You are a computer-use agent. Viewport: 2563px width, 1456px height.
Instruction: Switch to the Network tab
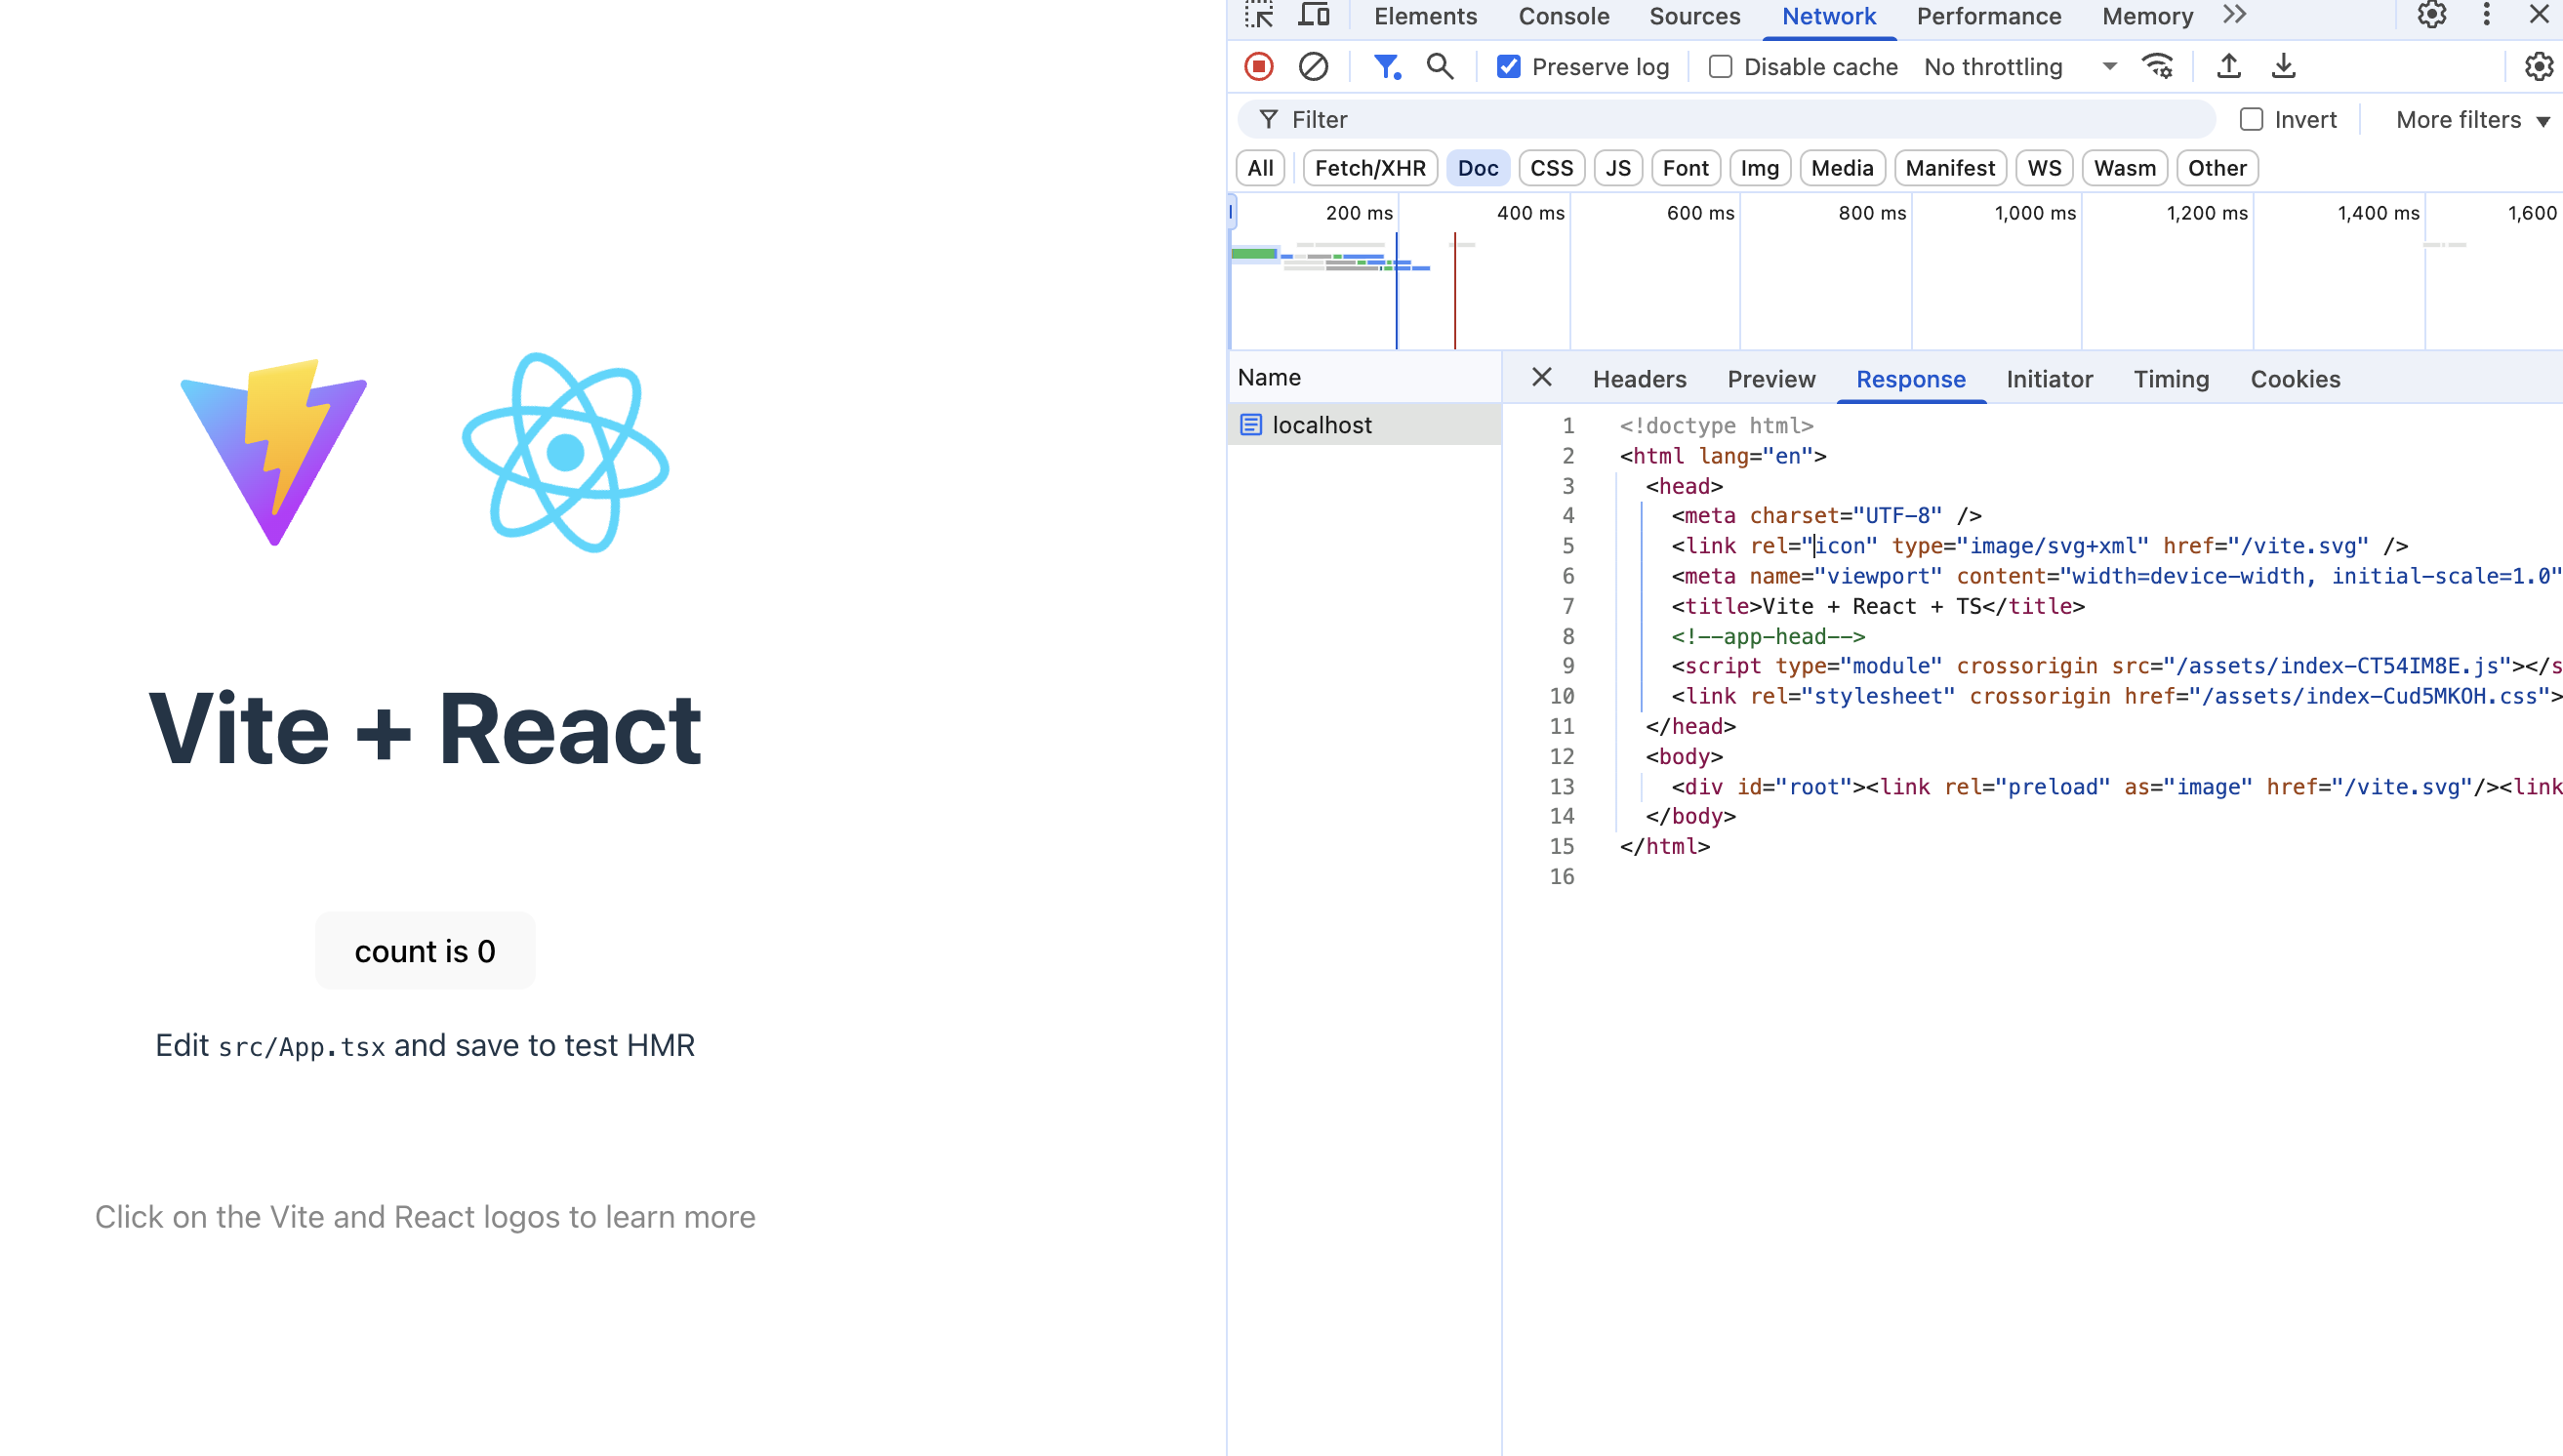tap(1828, 16)
